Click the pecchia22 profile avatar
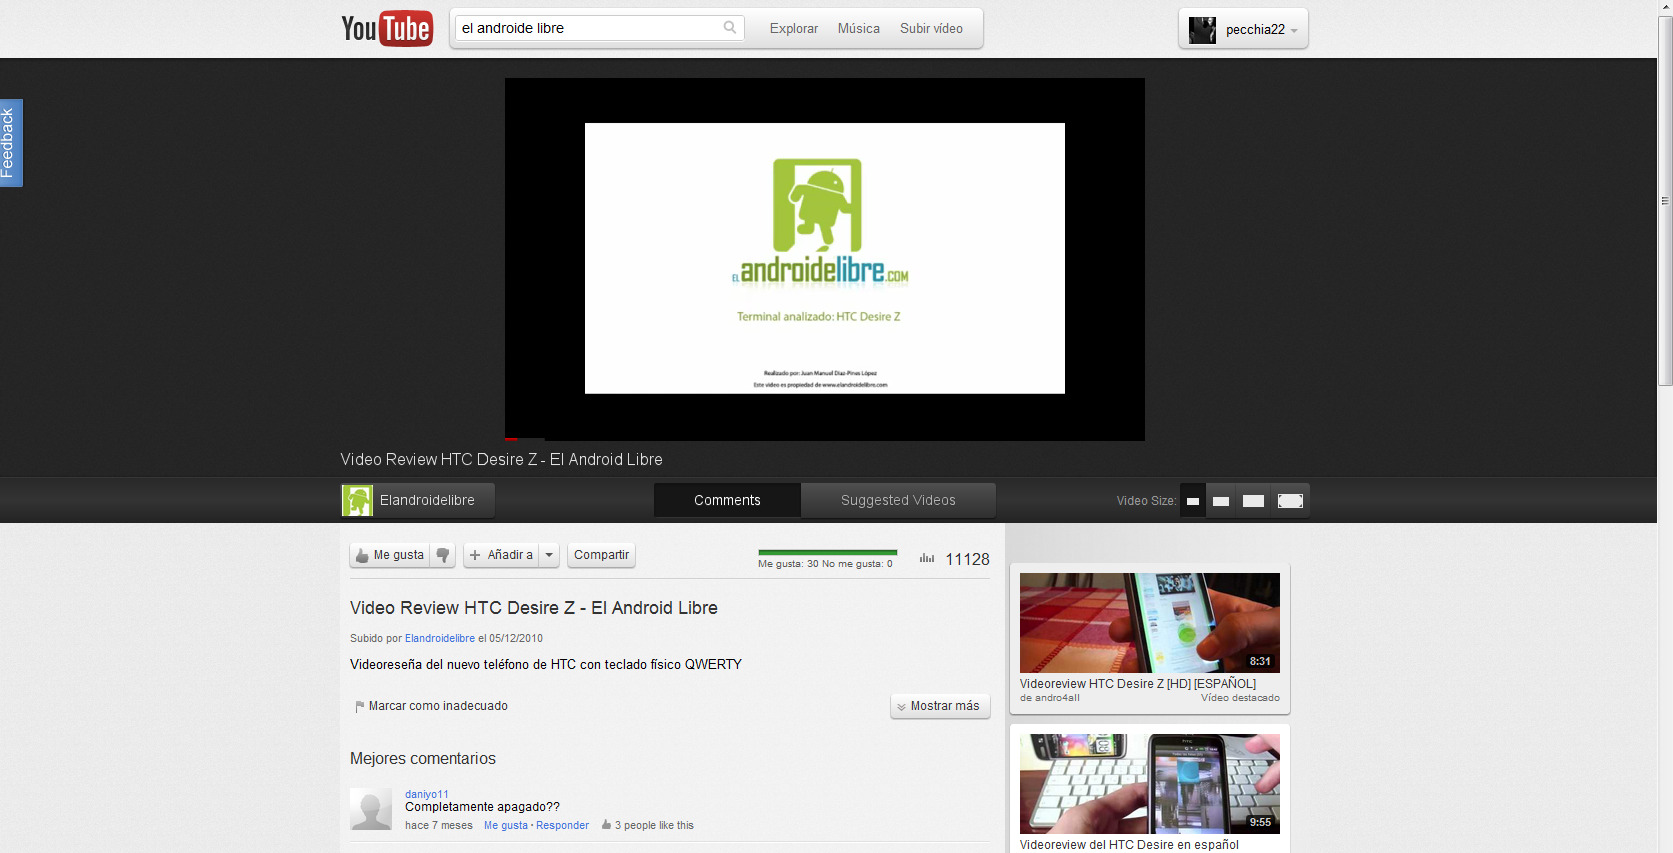The height and width of the screenshot is (853, 1673). pyautogui.click(x=1202, y=30)
